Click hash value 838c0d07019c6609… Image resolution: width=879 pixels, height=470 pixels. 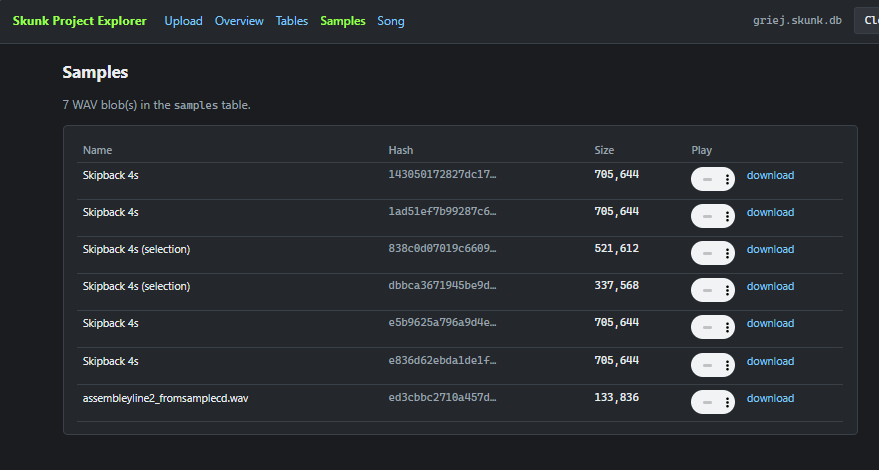click(x=442, y=248)
